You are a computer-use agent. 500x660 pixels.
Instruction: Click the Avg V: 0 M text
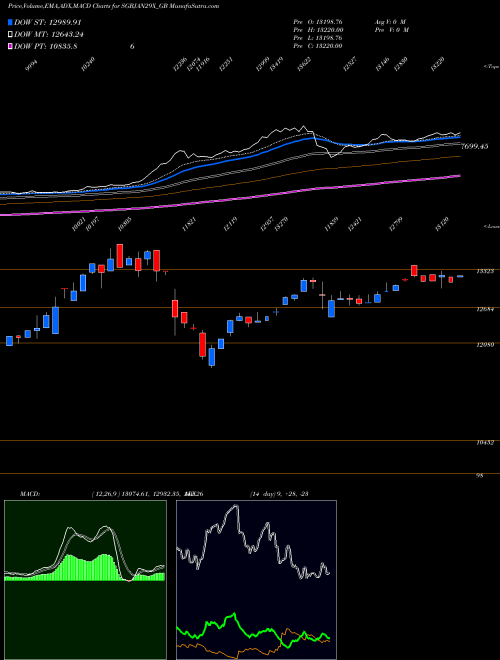(x=390, y=22)
